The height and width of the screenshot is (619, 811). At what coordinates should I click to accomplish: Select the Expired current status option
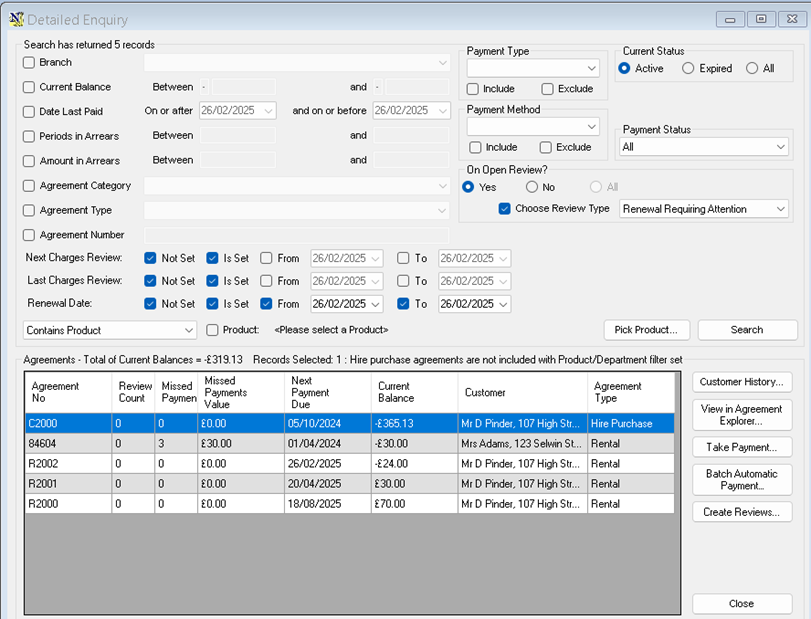(x=688, y=69)
